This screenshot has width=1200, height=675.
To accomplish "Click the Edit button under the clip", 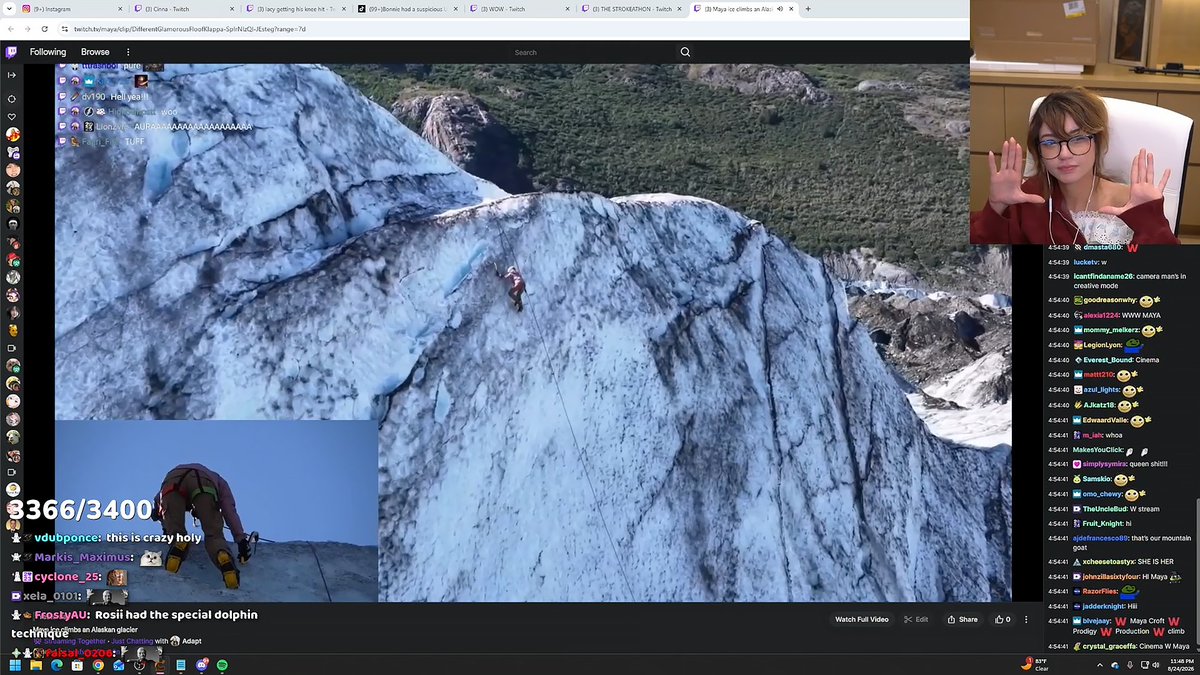I will (916, 619).
